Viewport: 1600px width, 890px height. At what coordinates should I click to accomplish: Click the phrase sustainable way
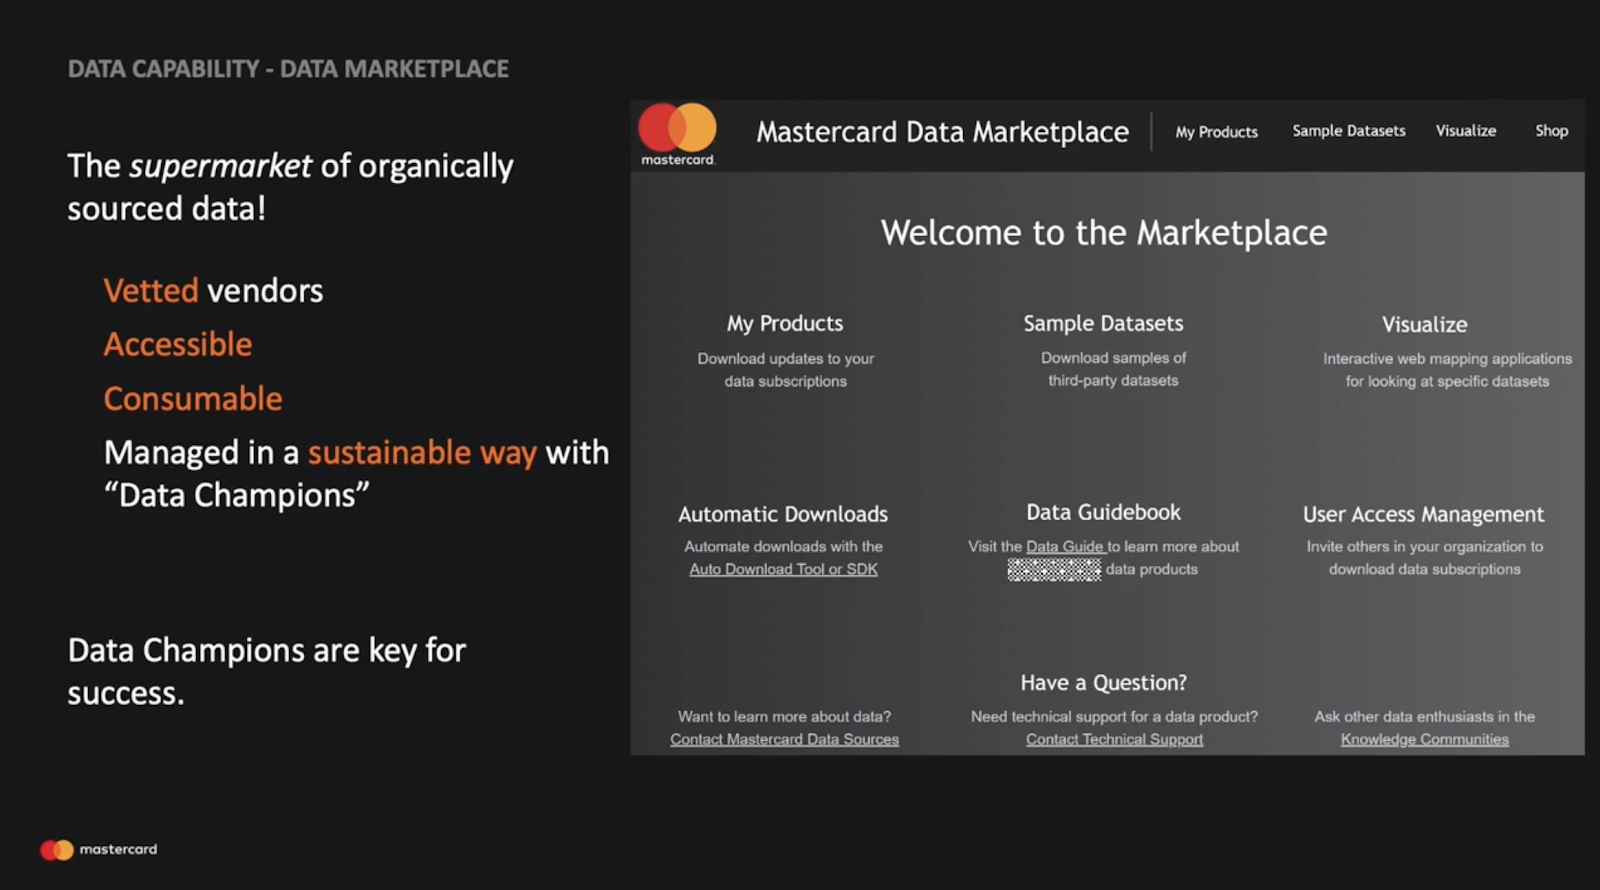pyautogui.click(x=422, y=453)
